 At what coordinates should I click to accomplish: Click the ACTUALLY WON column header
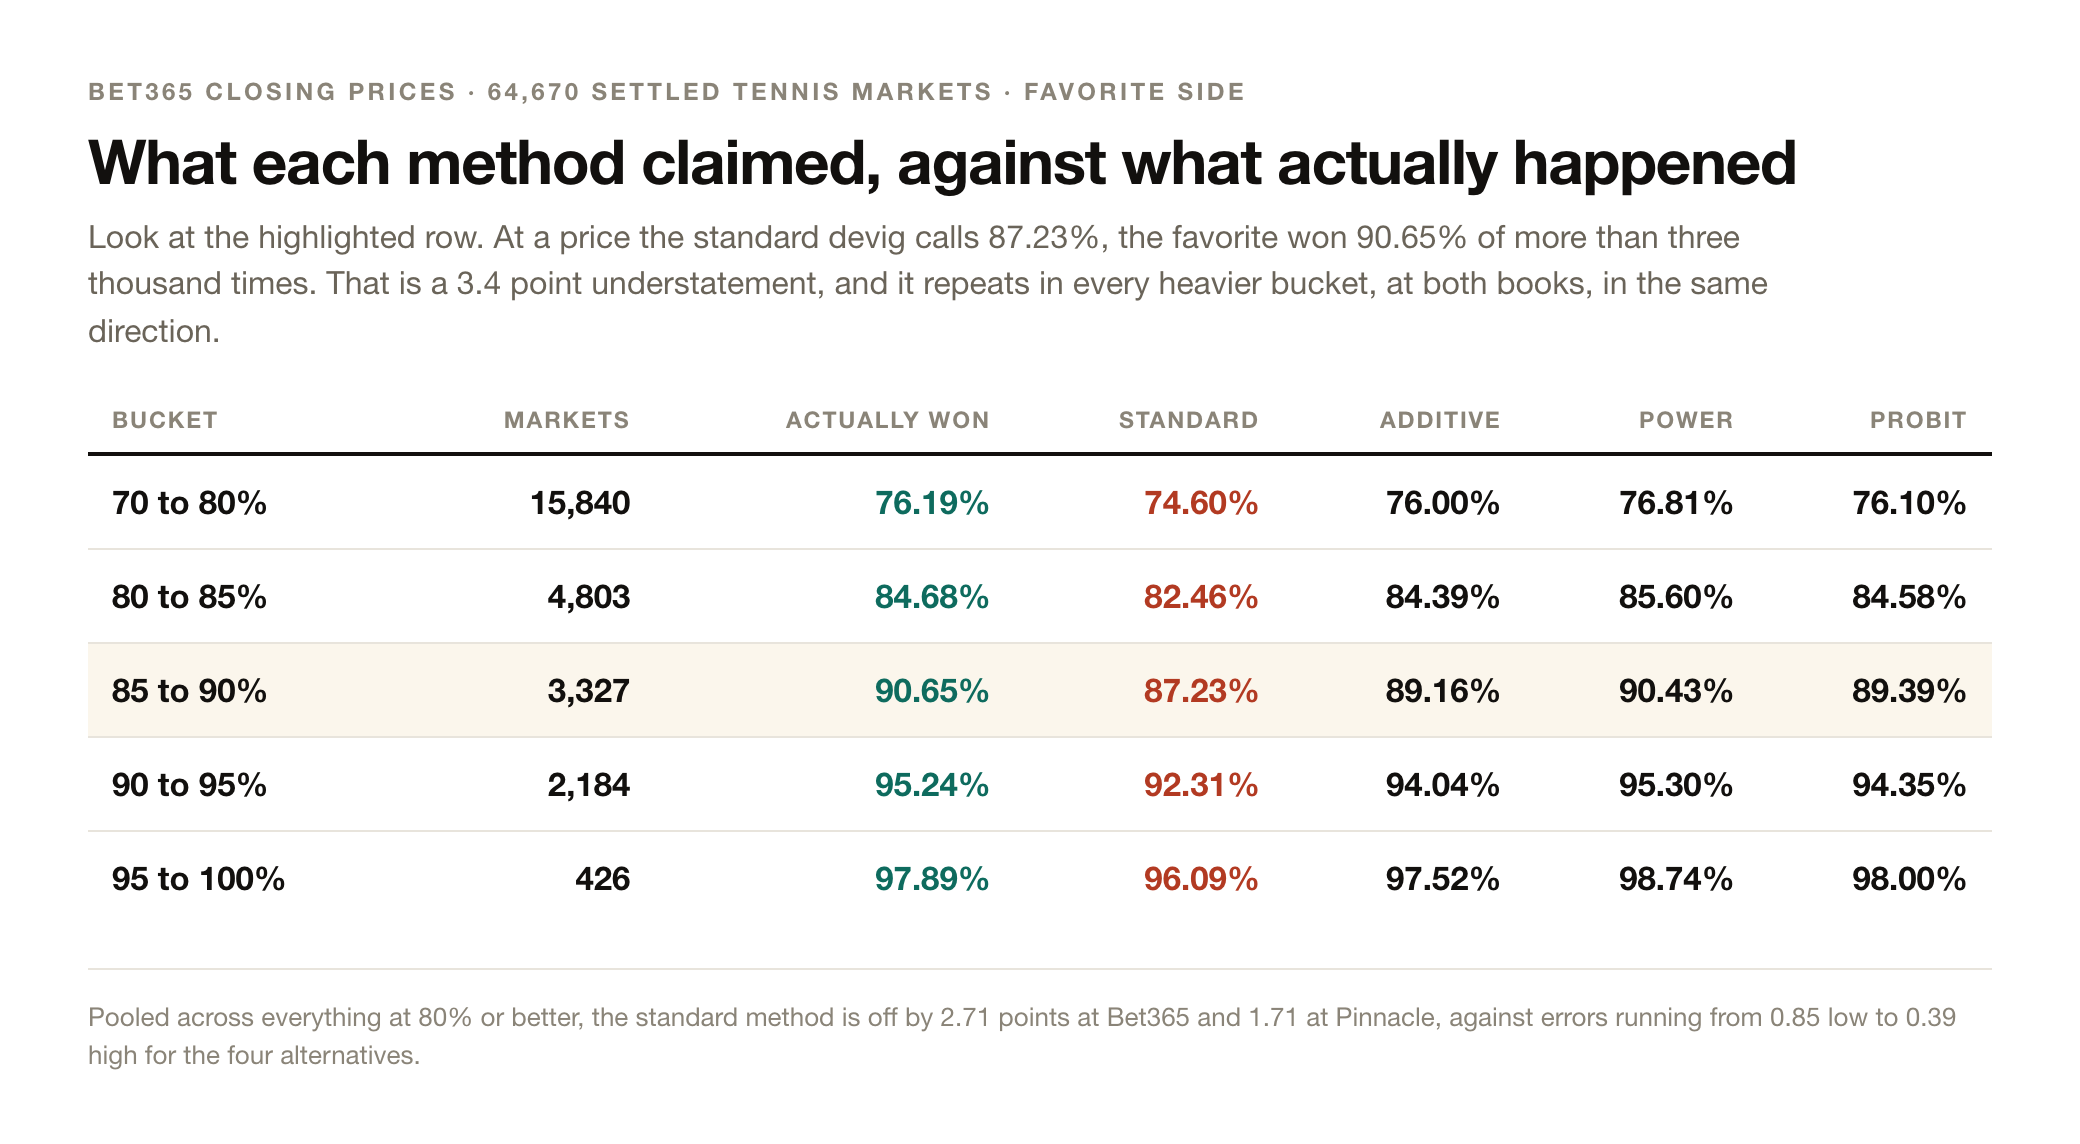pyautogui.click(x=888, y=420)
